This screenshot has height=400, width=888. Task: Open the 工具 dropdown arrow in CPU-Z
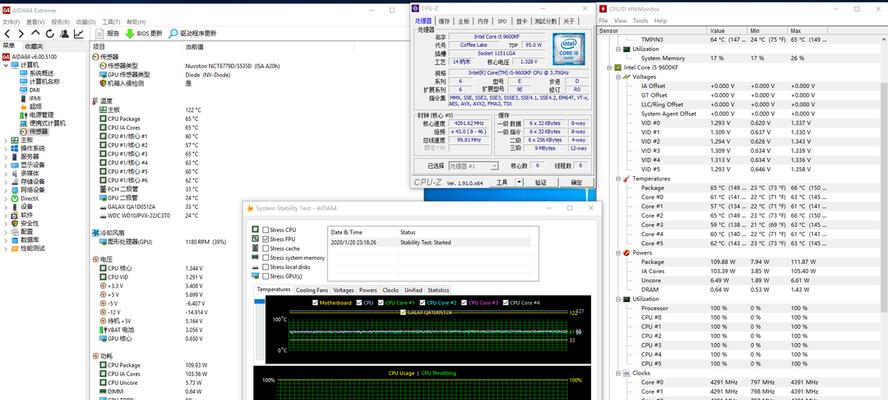pos(519,182)
